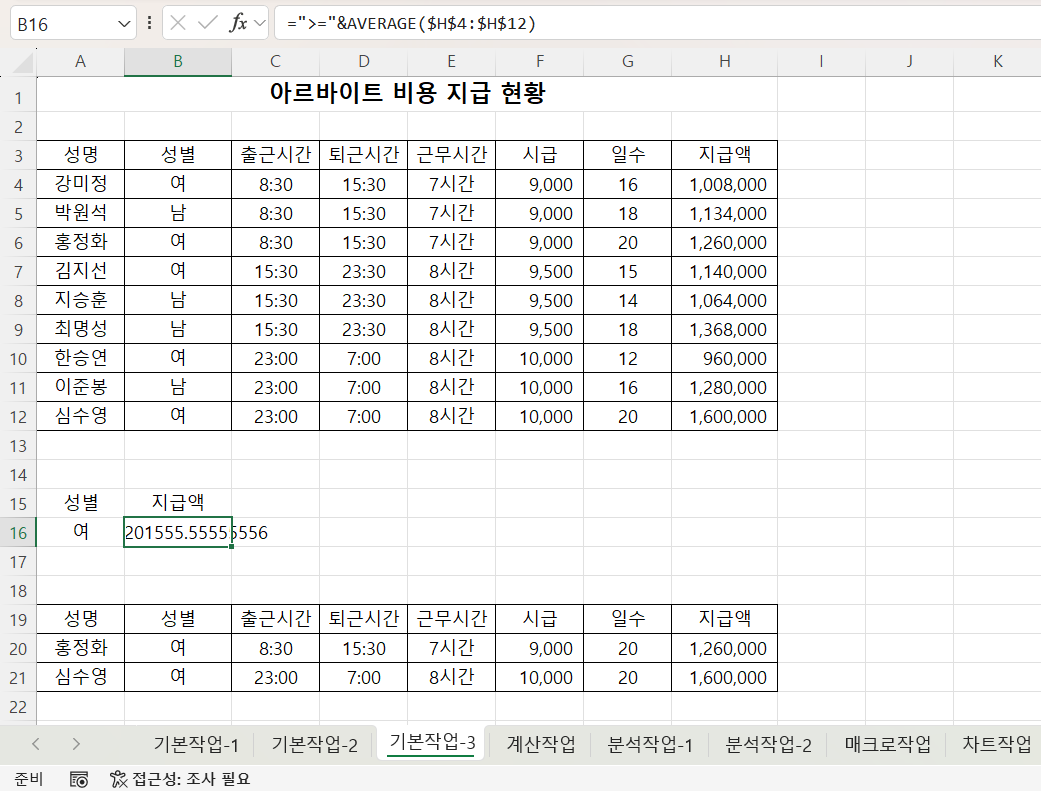Click the 퇴근시간 header in row 19
This screenshot has height=791, width=1041.
click(x=364, y=619)
